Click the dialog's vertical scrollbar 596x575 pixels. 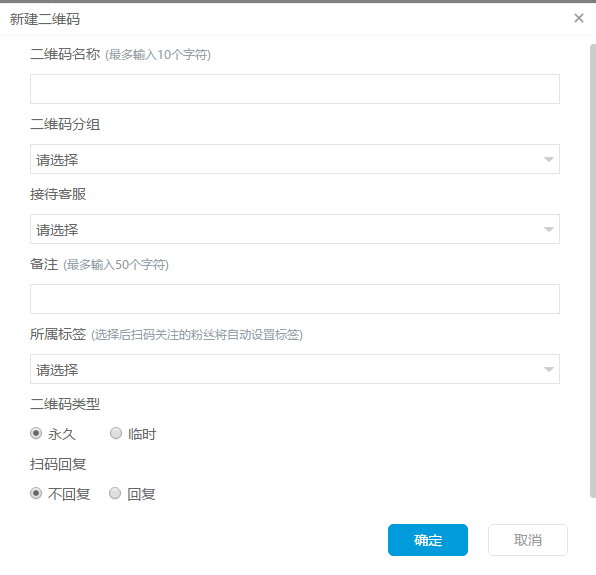(x=593, y=271)
